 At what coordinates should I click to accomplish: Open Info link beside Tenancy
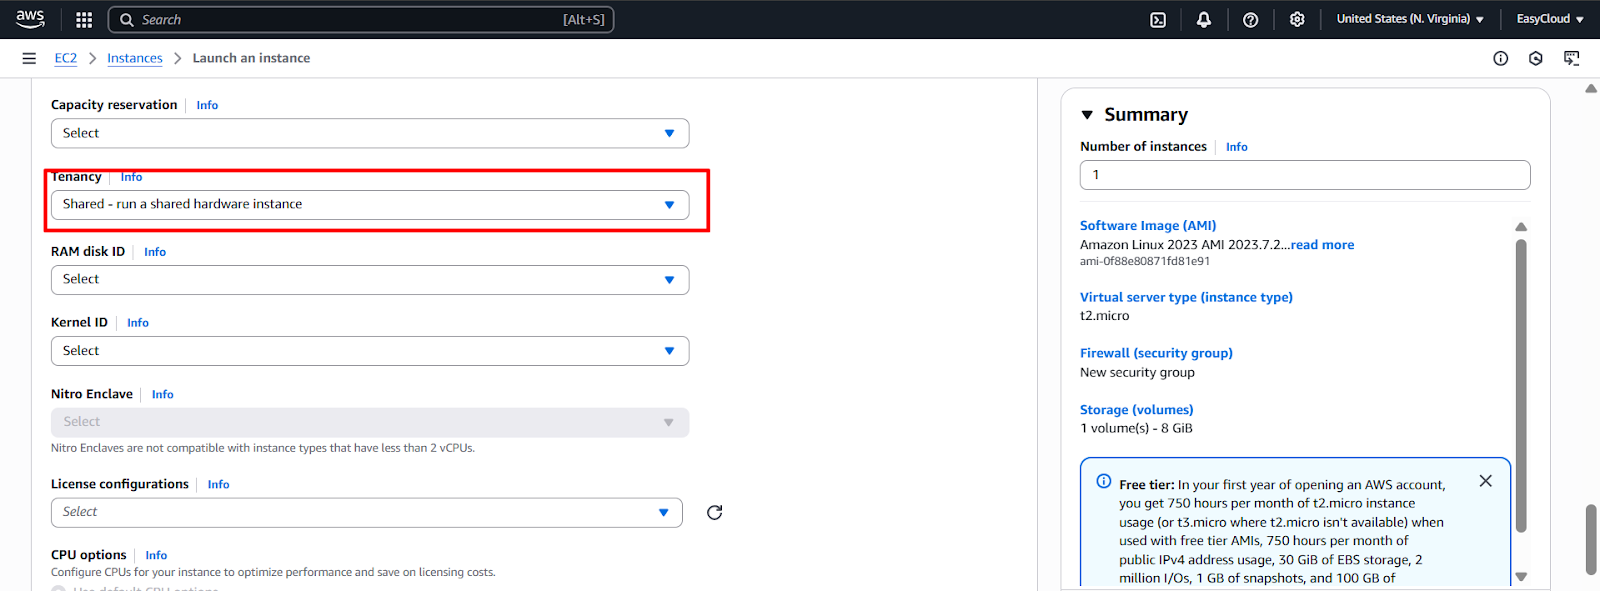131,177
